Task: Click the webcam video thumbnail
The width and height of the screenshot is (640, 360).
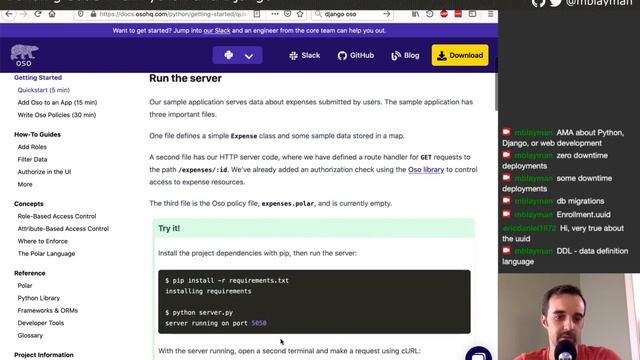Action: pyautogui.click(x=569, y=317)
